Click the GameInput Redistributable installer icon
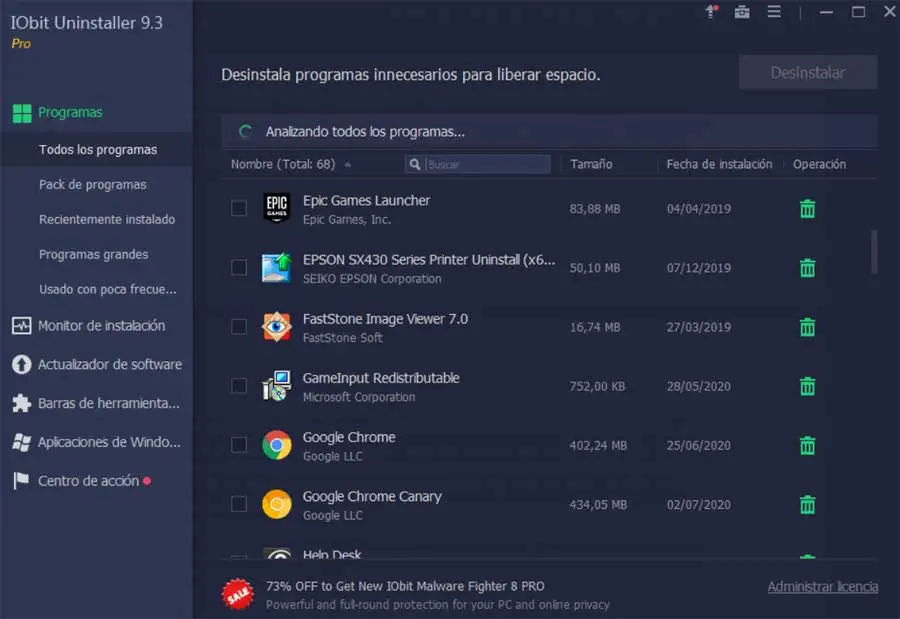 click(x=277, y=386)
